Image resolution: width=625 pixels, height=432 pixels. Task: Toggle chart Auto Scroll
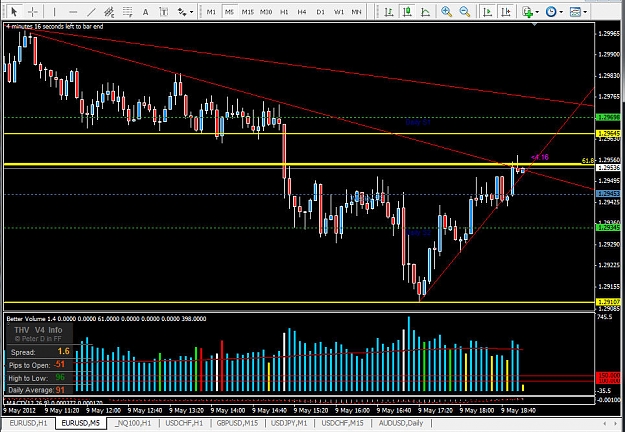pos(487,12)
